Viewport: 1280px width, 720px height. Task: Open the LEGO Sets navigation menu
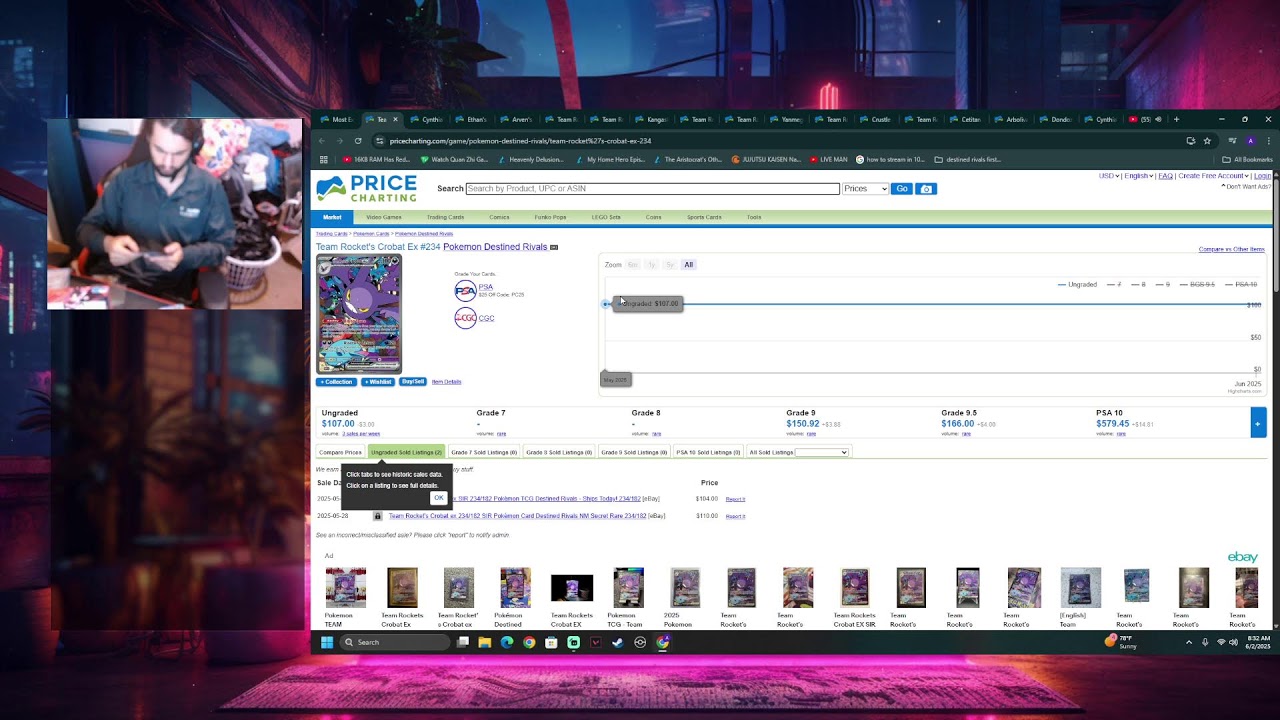[606, 217]
